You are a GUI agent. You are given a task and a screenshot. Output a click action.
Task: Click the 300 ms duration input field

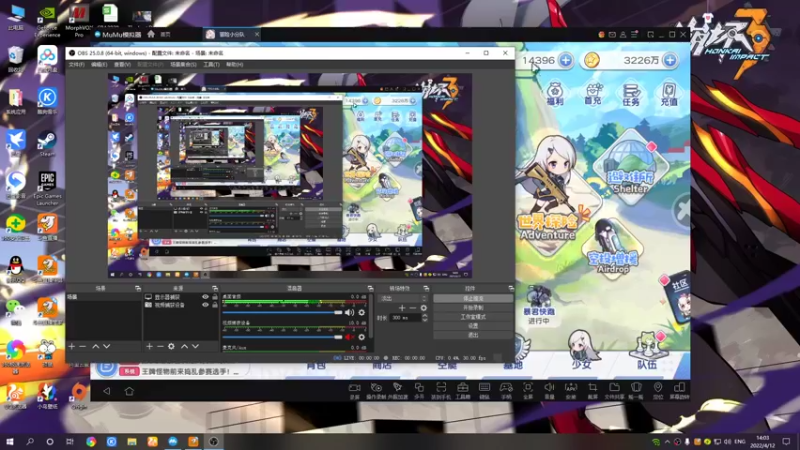[x=406, y=317]
